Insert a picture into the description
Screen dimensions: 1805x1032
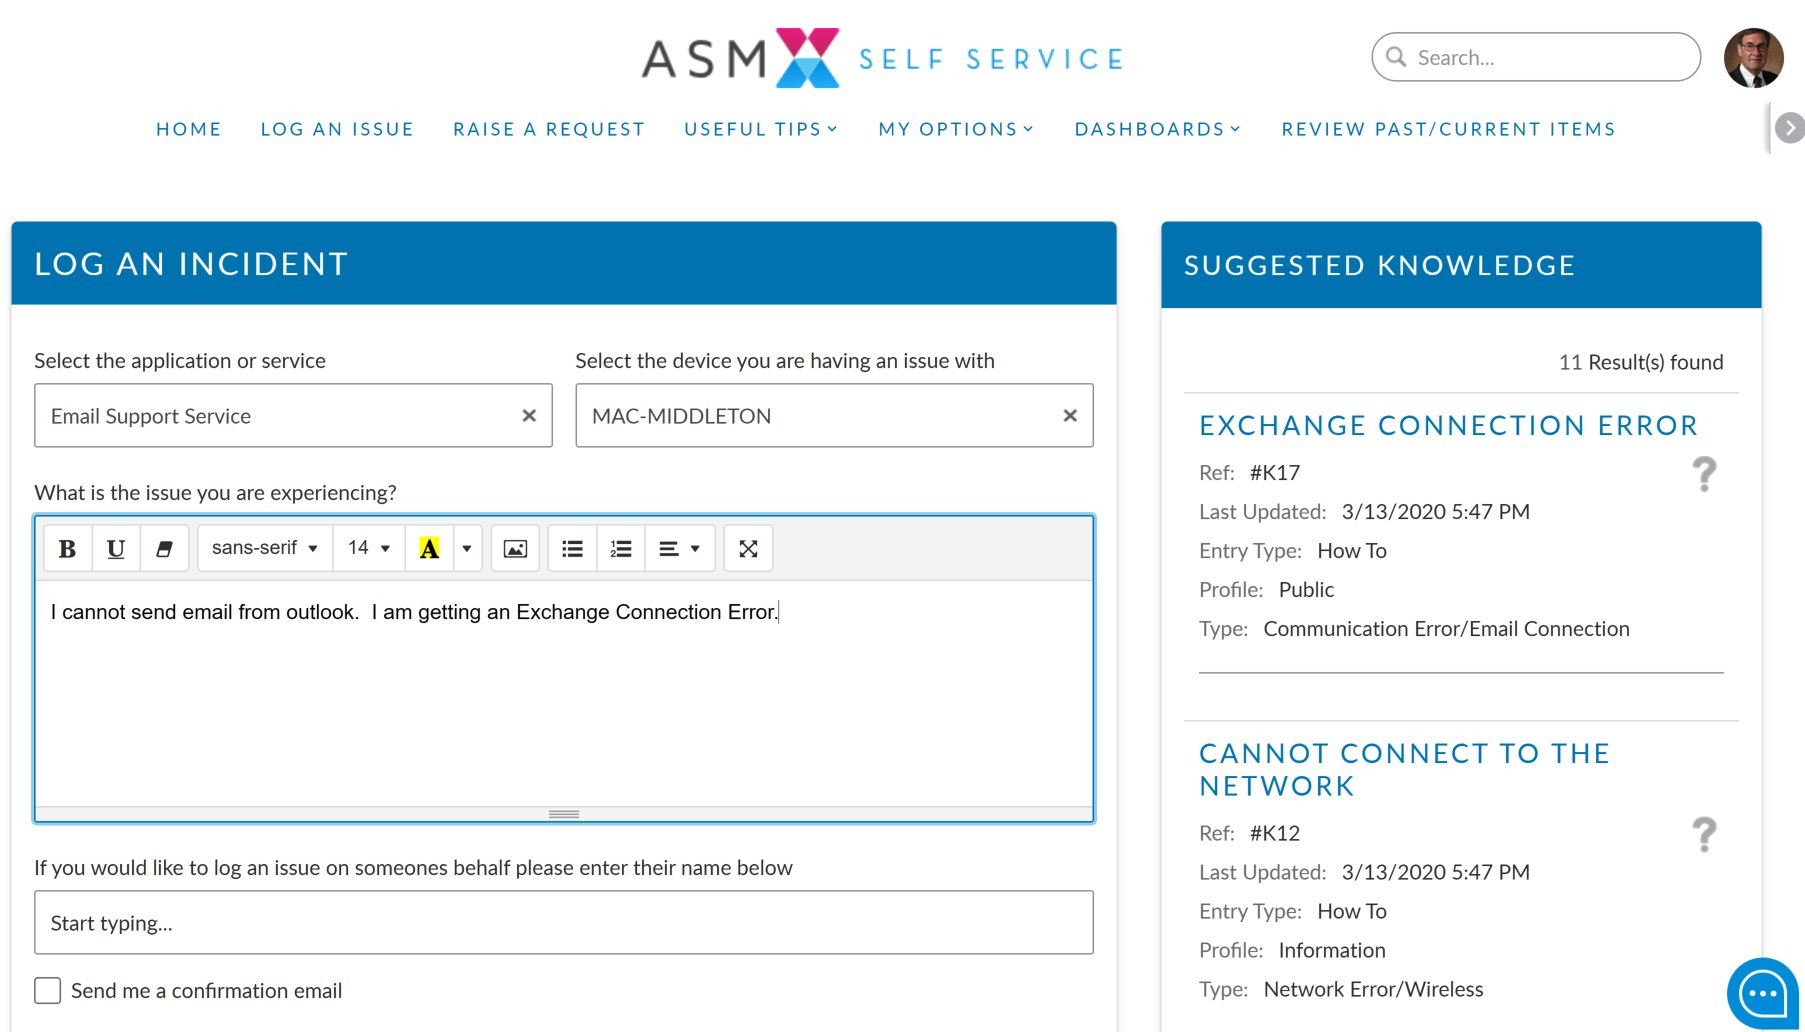coord(515,548)
